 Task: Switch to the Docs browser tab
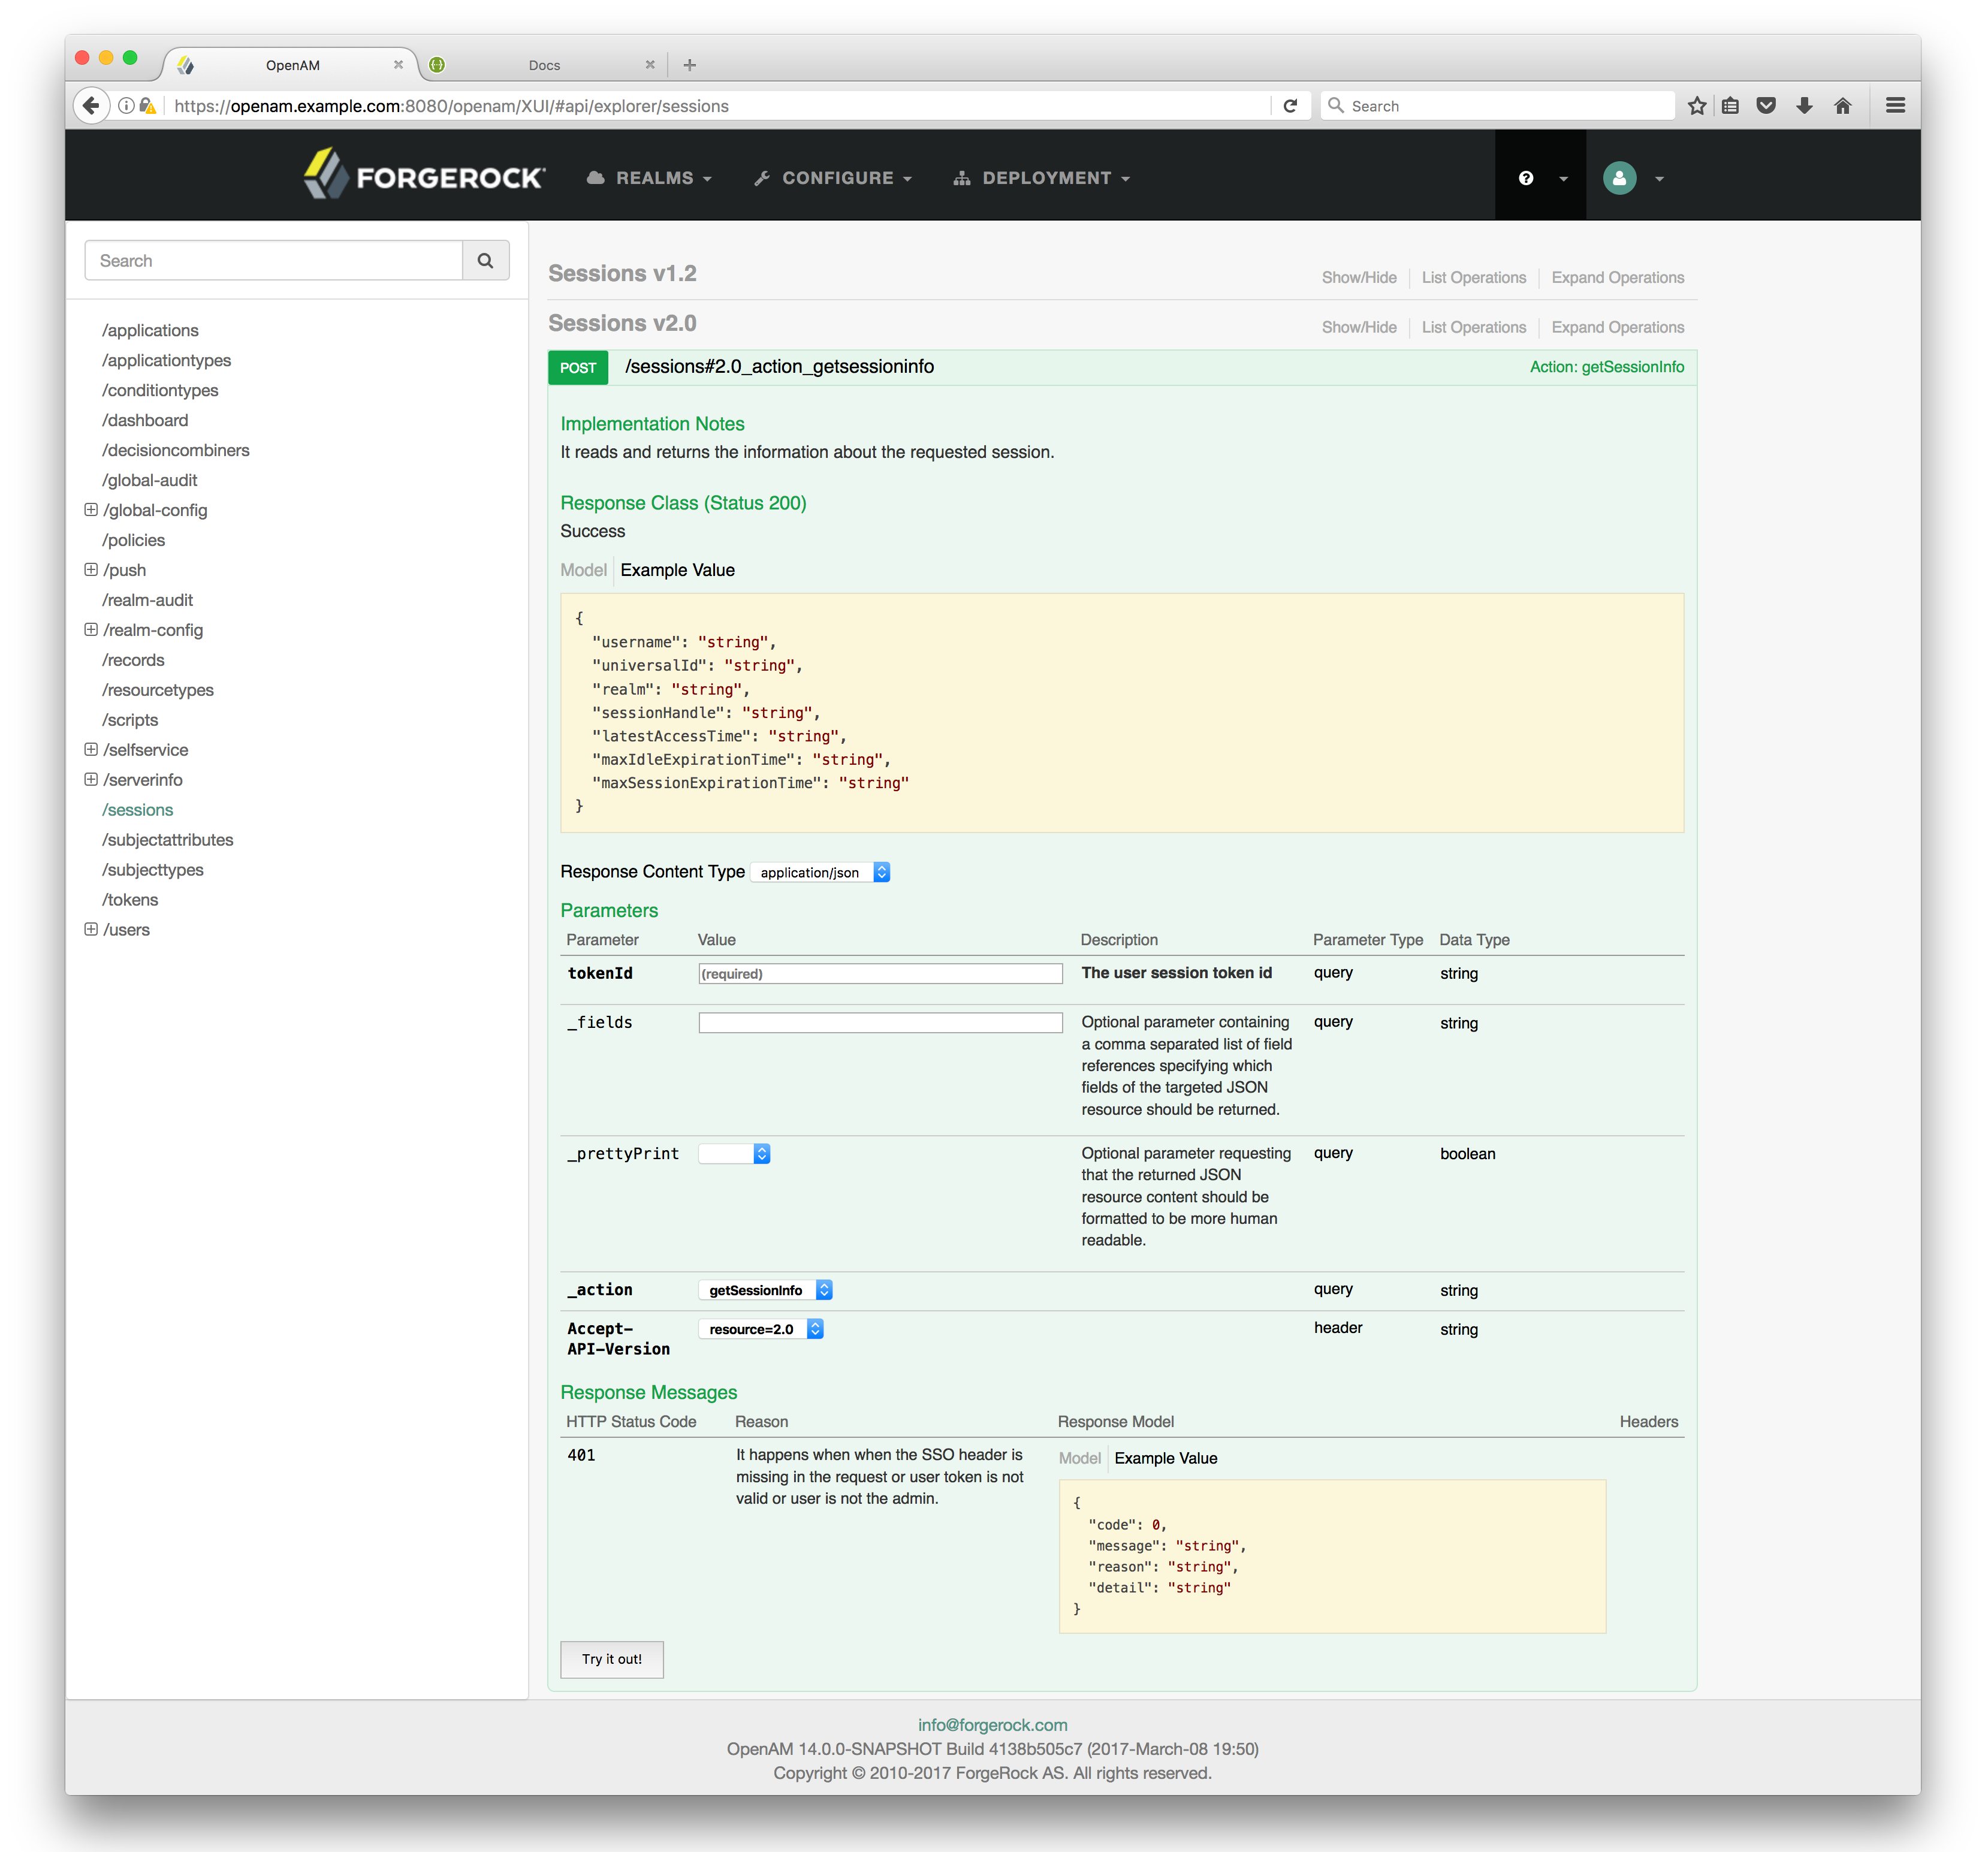click(x=545, y=64)
